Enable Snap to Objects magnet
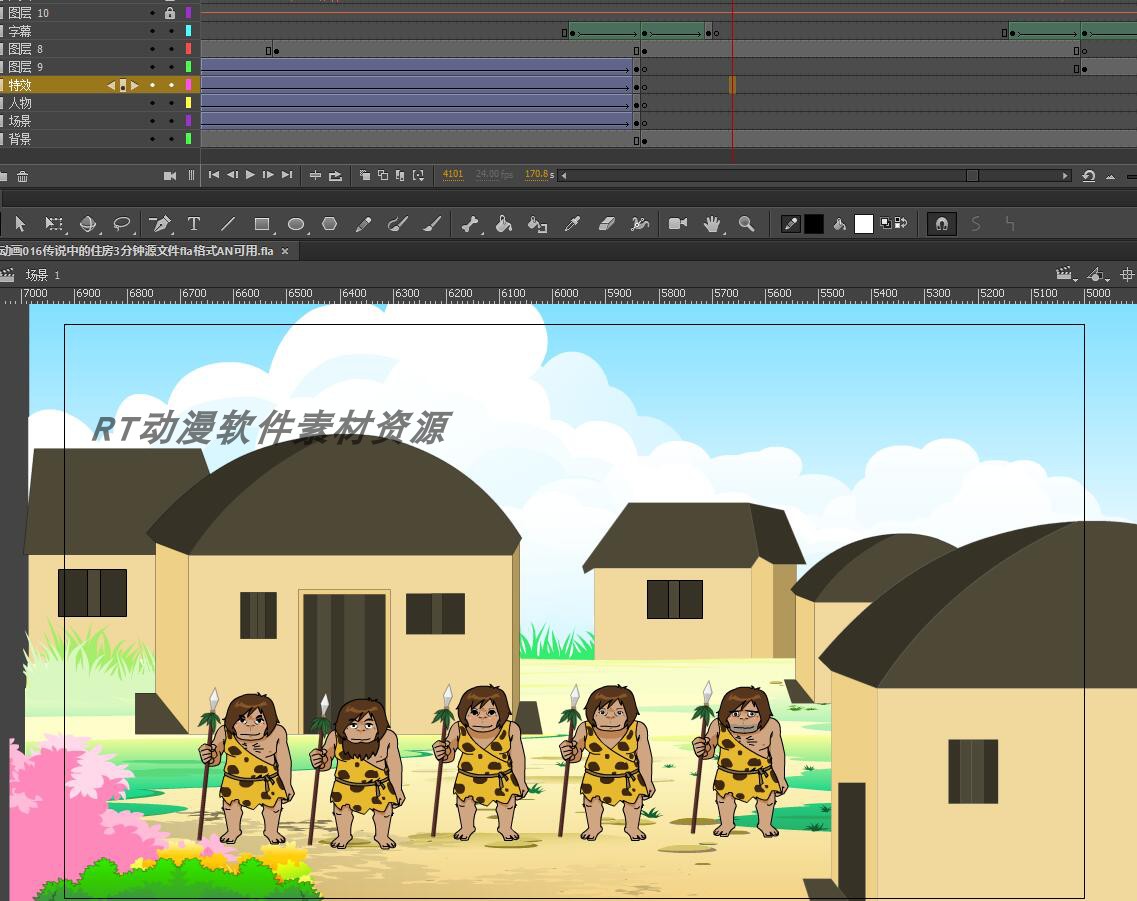The width and height of the screenshot is (1137, 901). pyautogui.click(x=941, y=224)
